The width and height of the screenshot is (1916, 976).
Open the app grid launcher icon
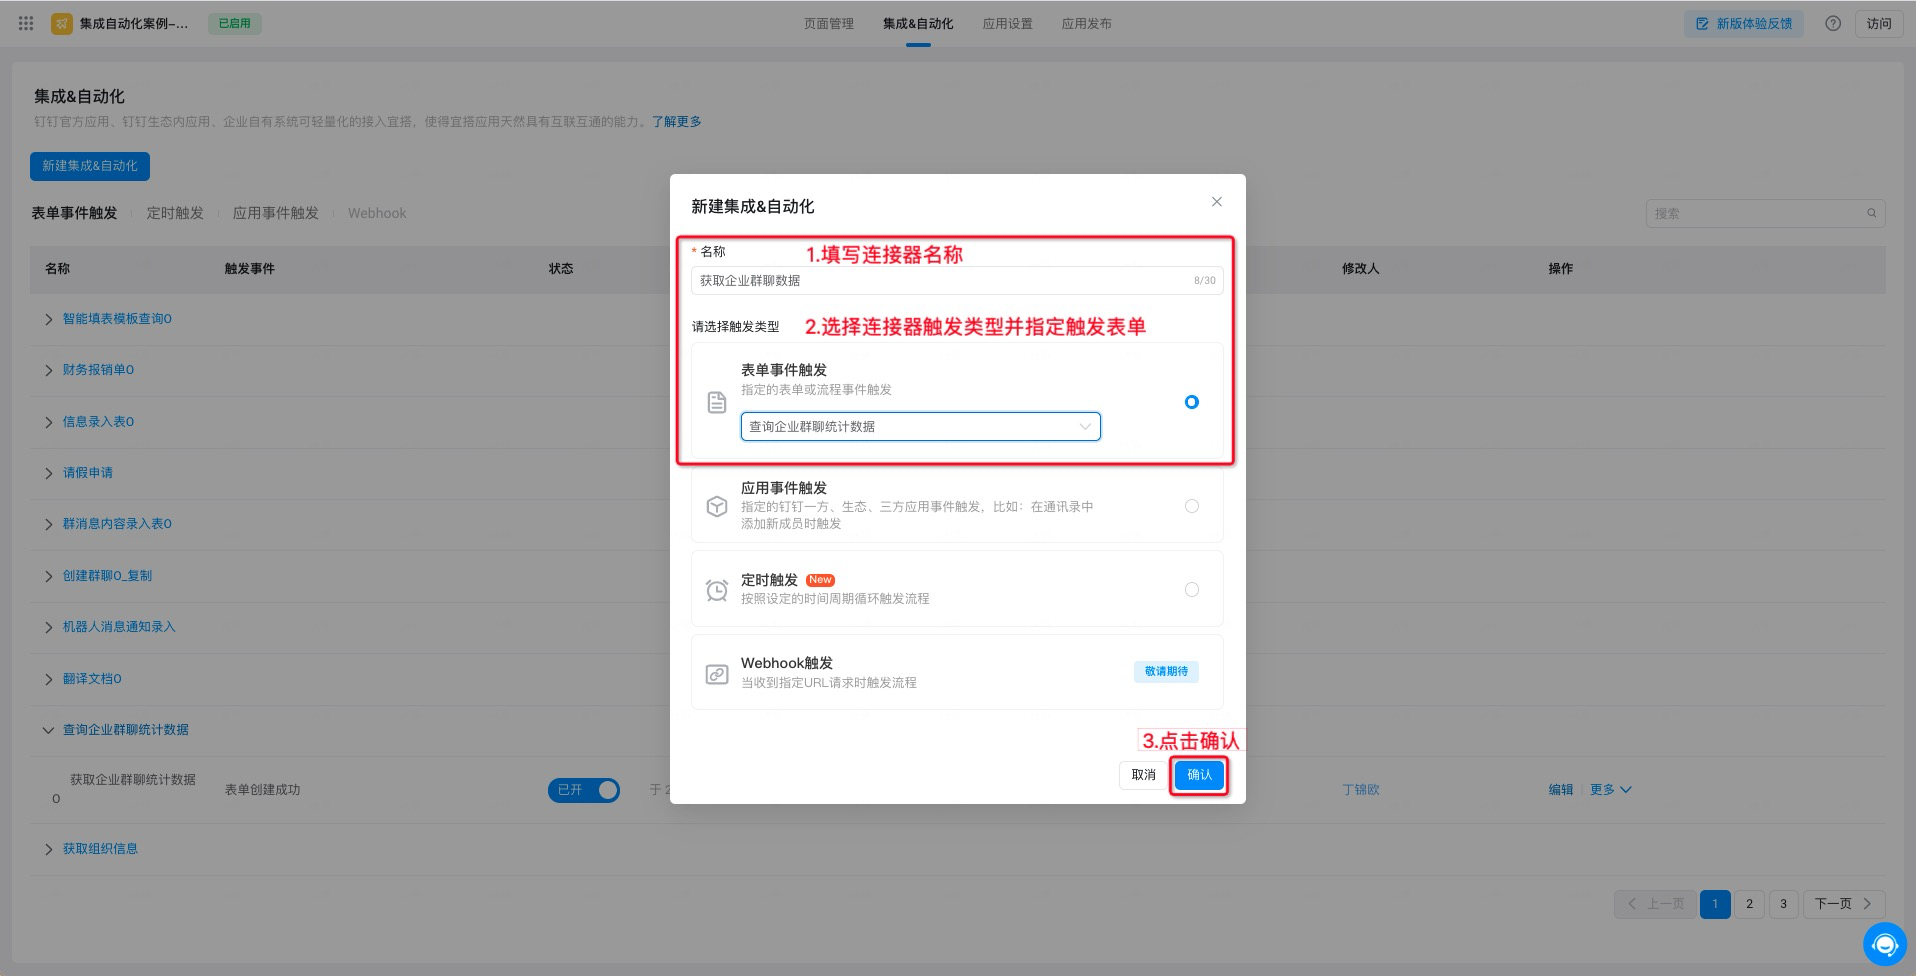(26, 23)
